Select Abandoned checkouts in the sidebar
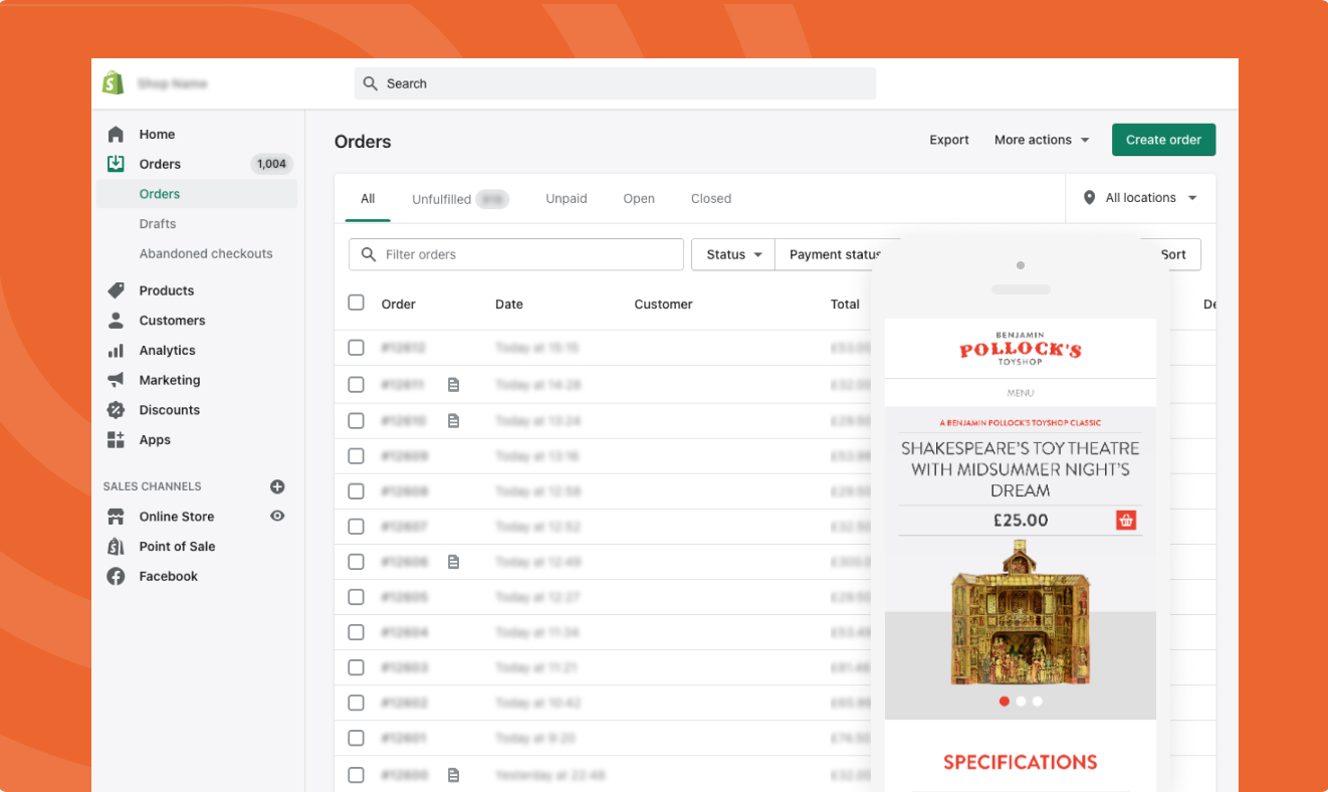This screenshot has height=792, width=1328. [205, 254]
